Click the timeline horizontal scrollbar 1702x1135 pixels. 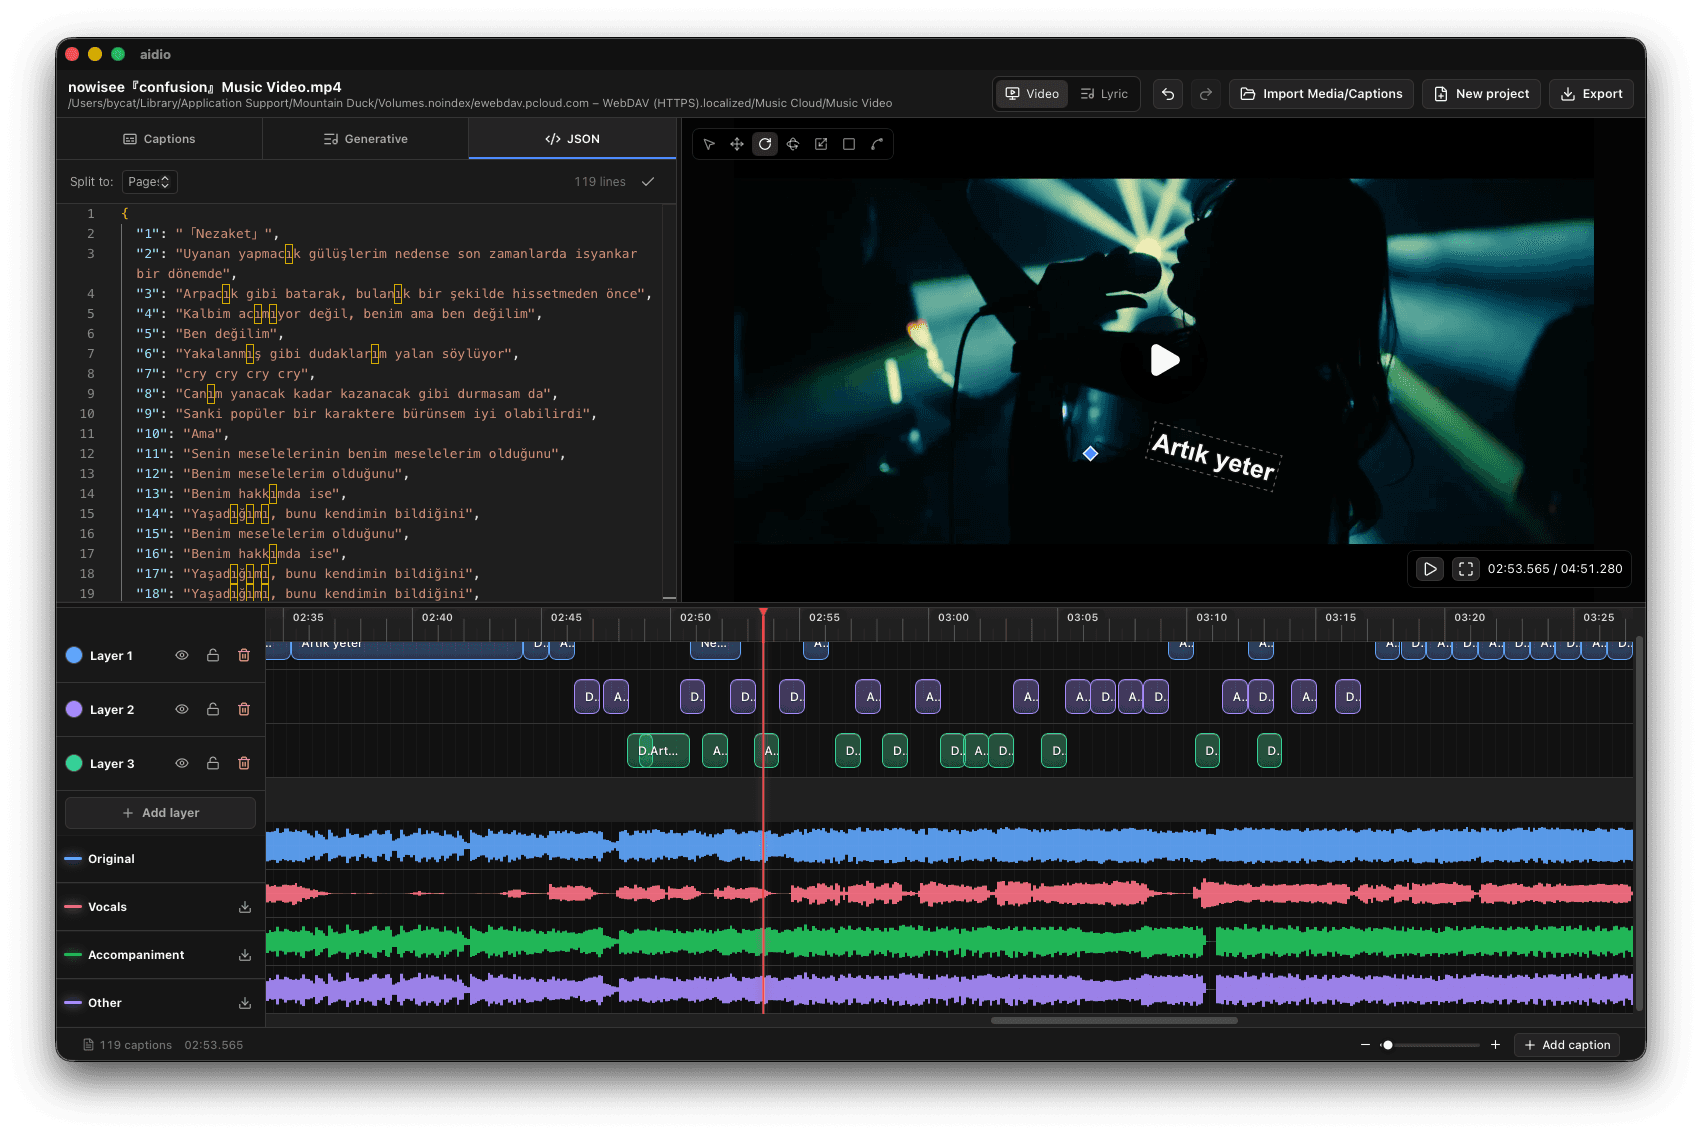(1114, 1021)
